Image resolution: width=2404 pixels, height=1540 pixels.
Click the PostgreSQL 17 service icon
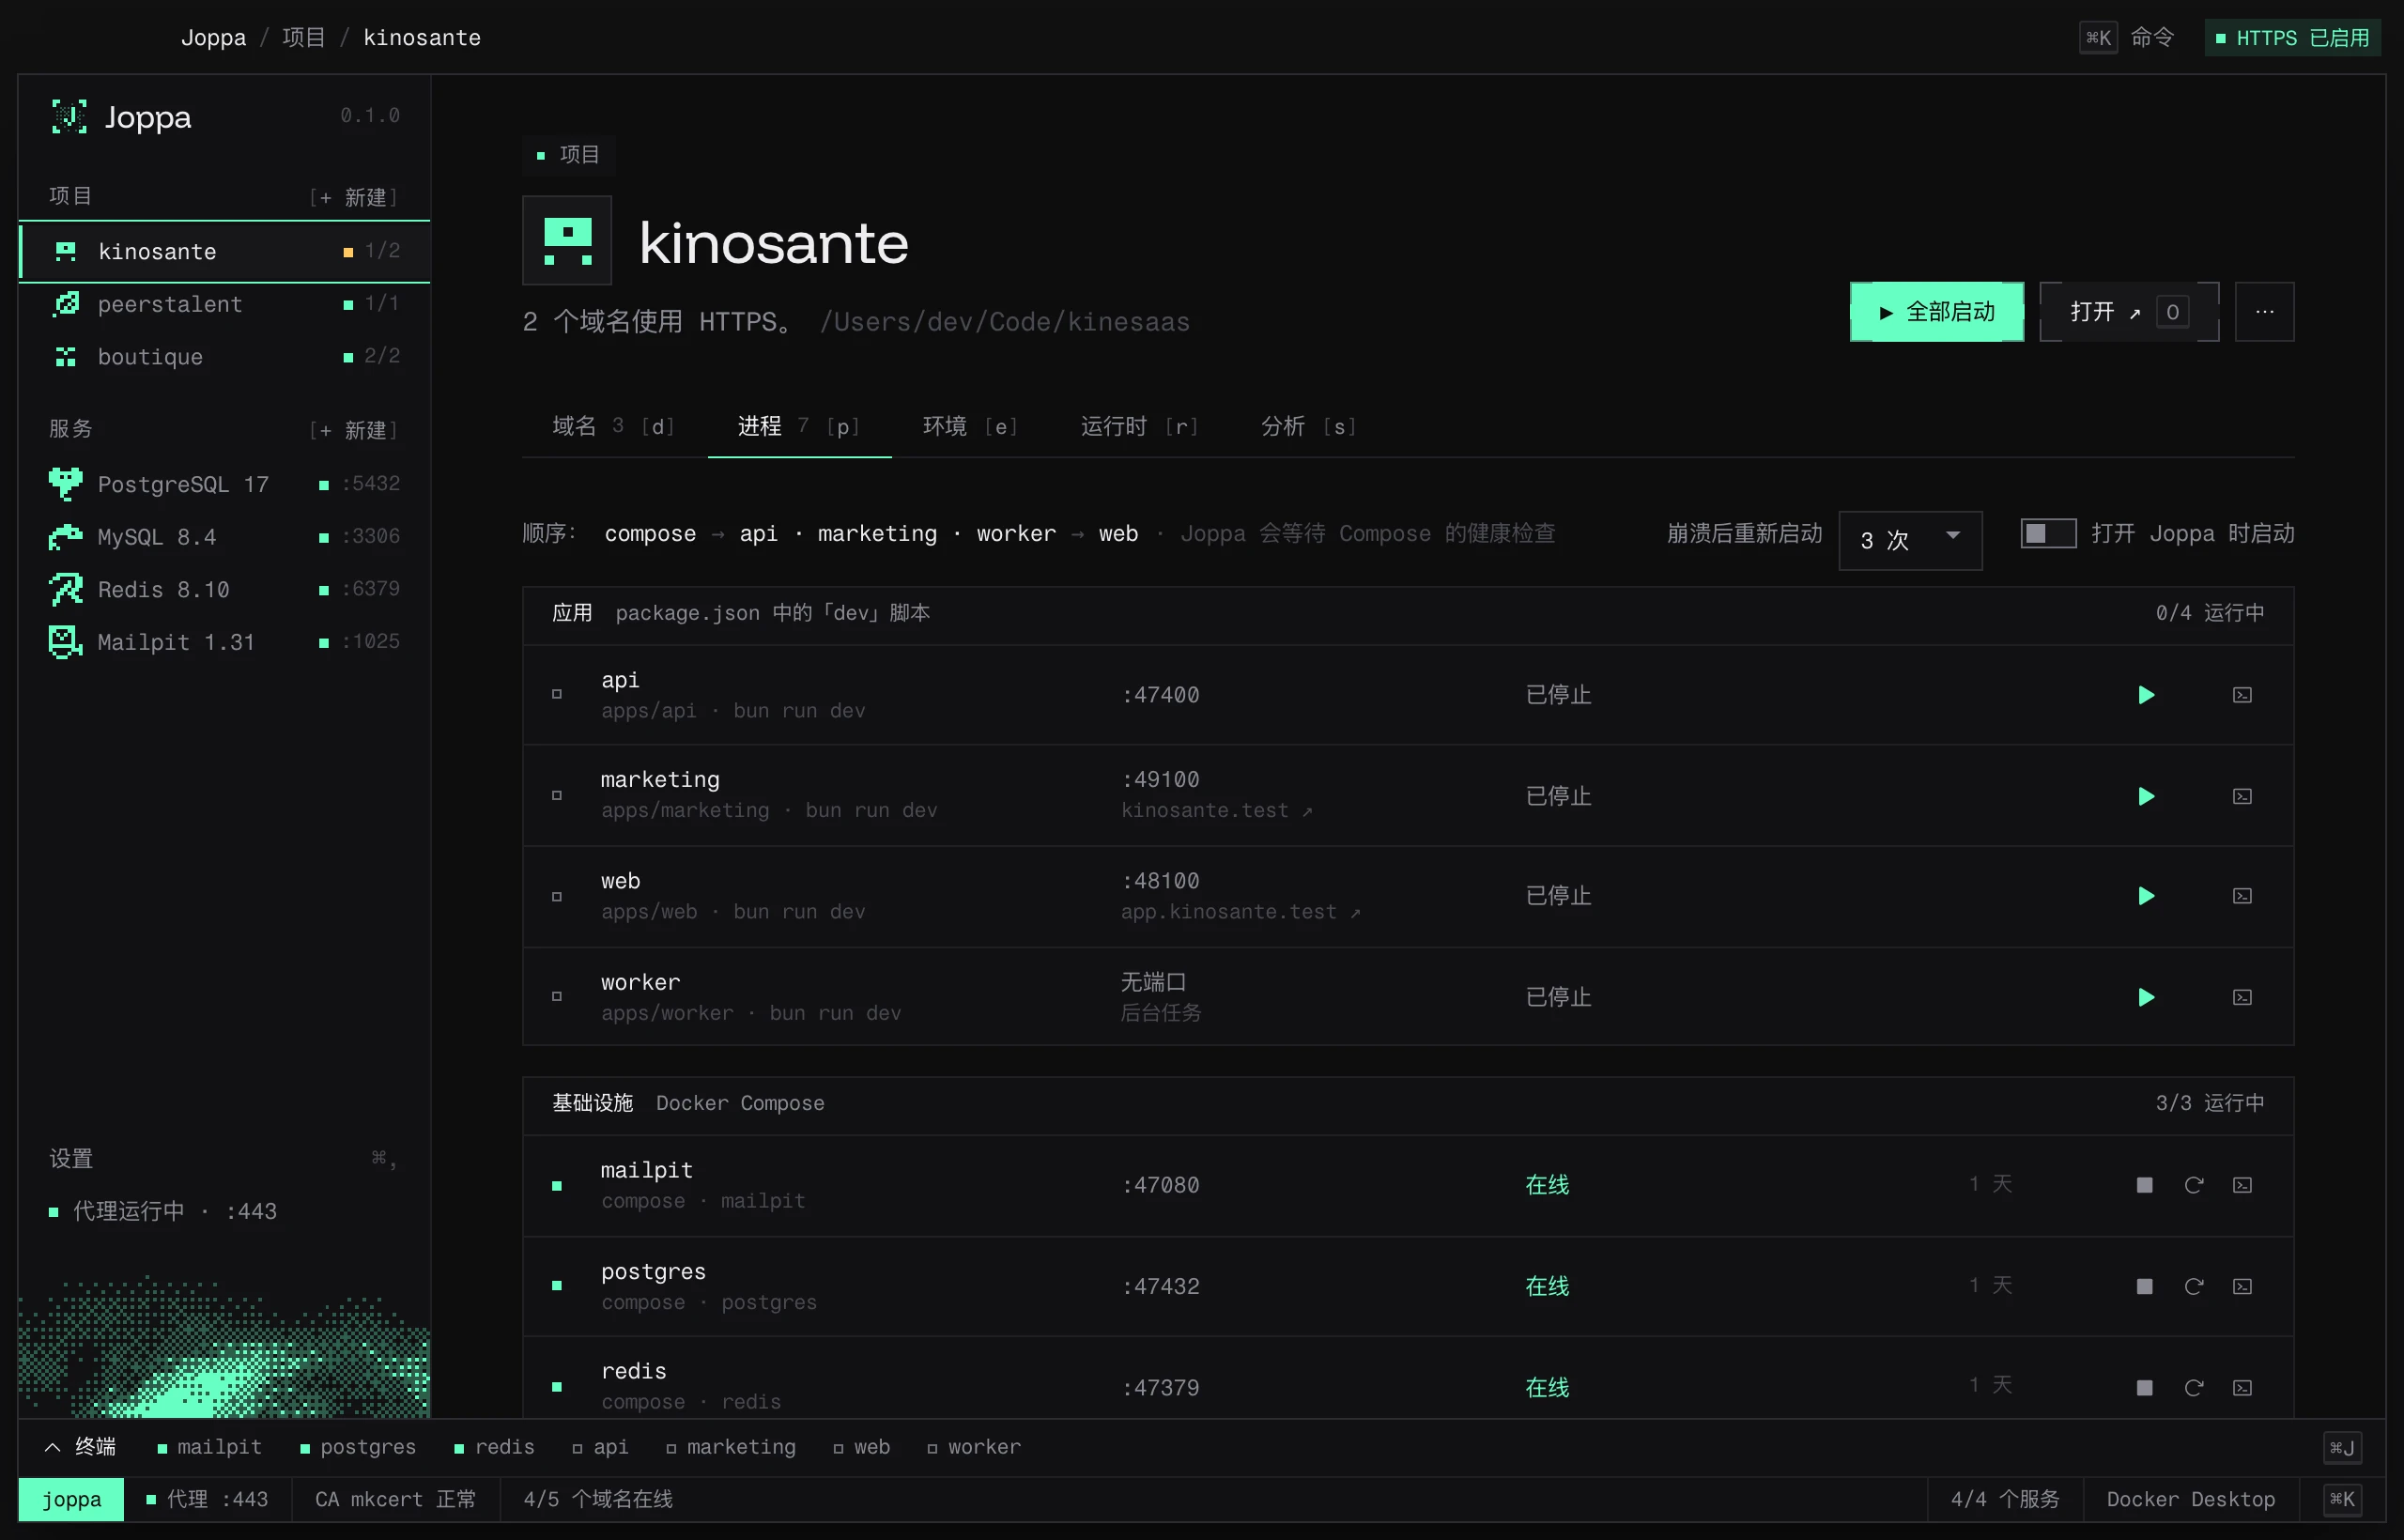66,484
